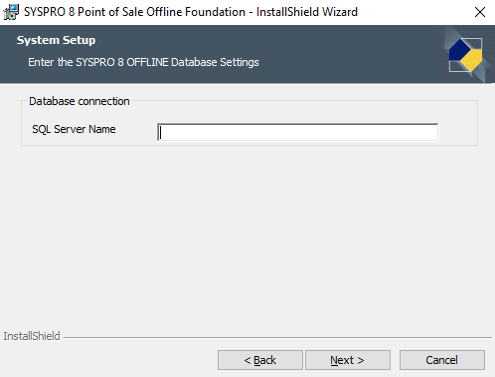Proceed with the Next > button
Viewport: 495px width, 377px height.
(x=348, y=360)
